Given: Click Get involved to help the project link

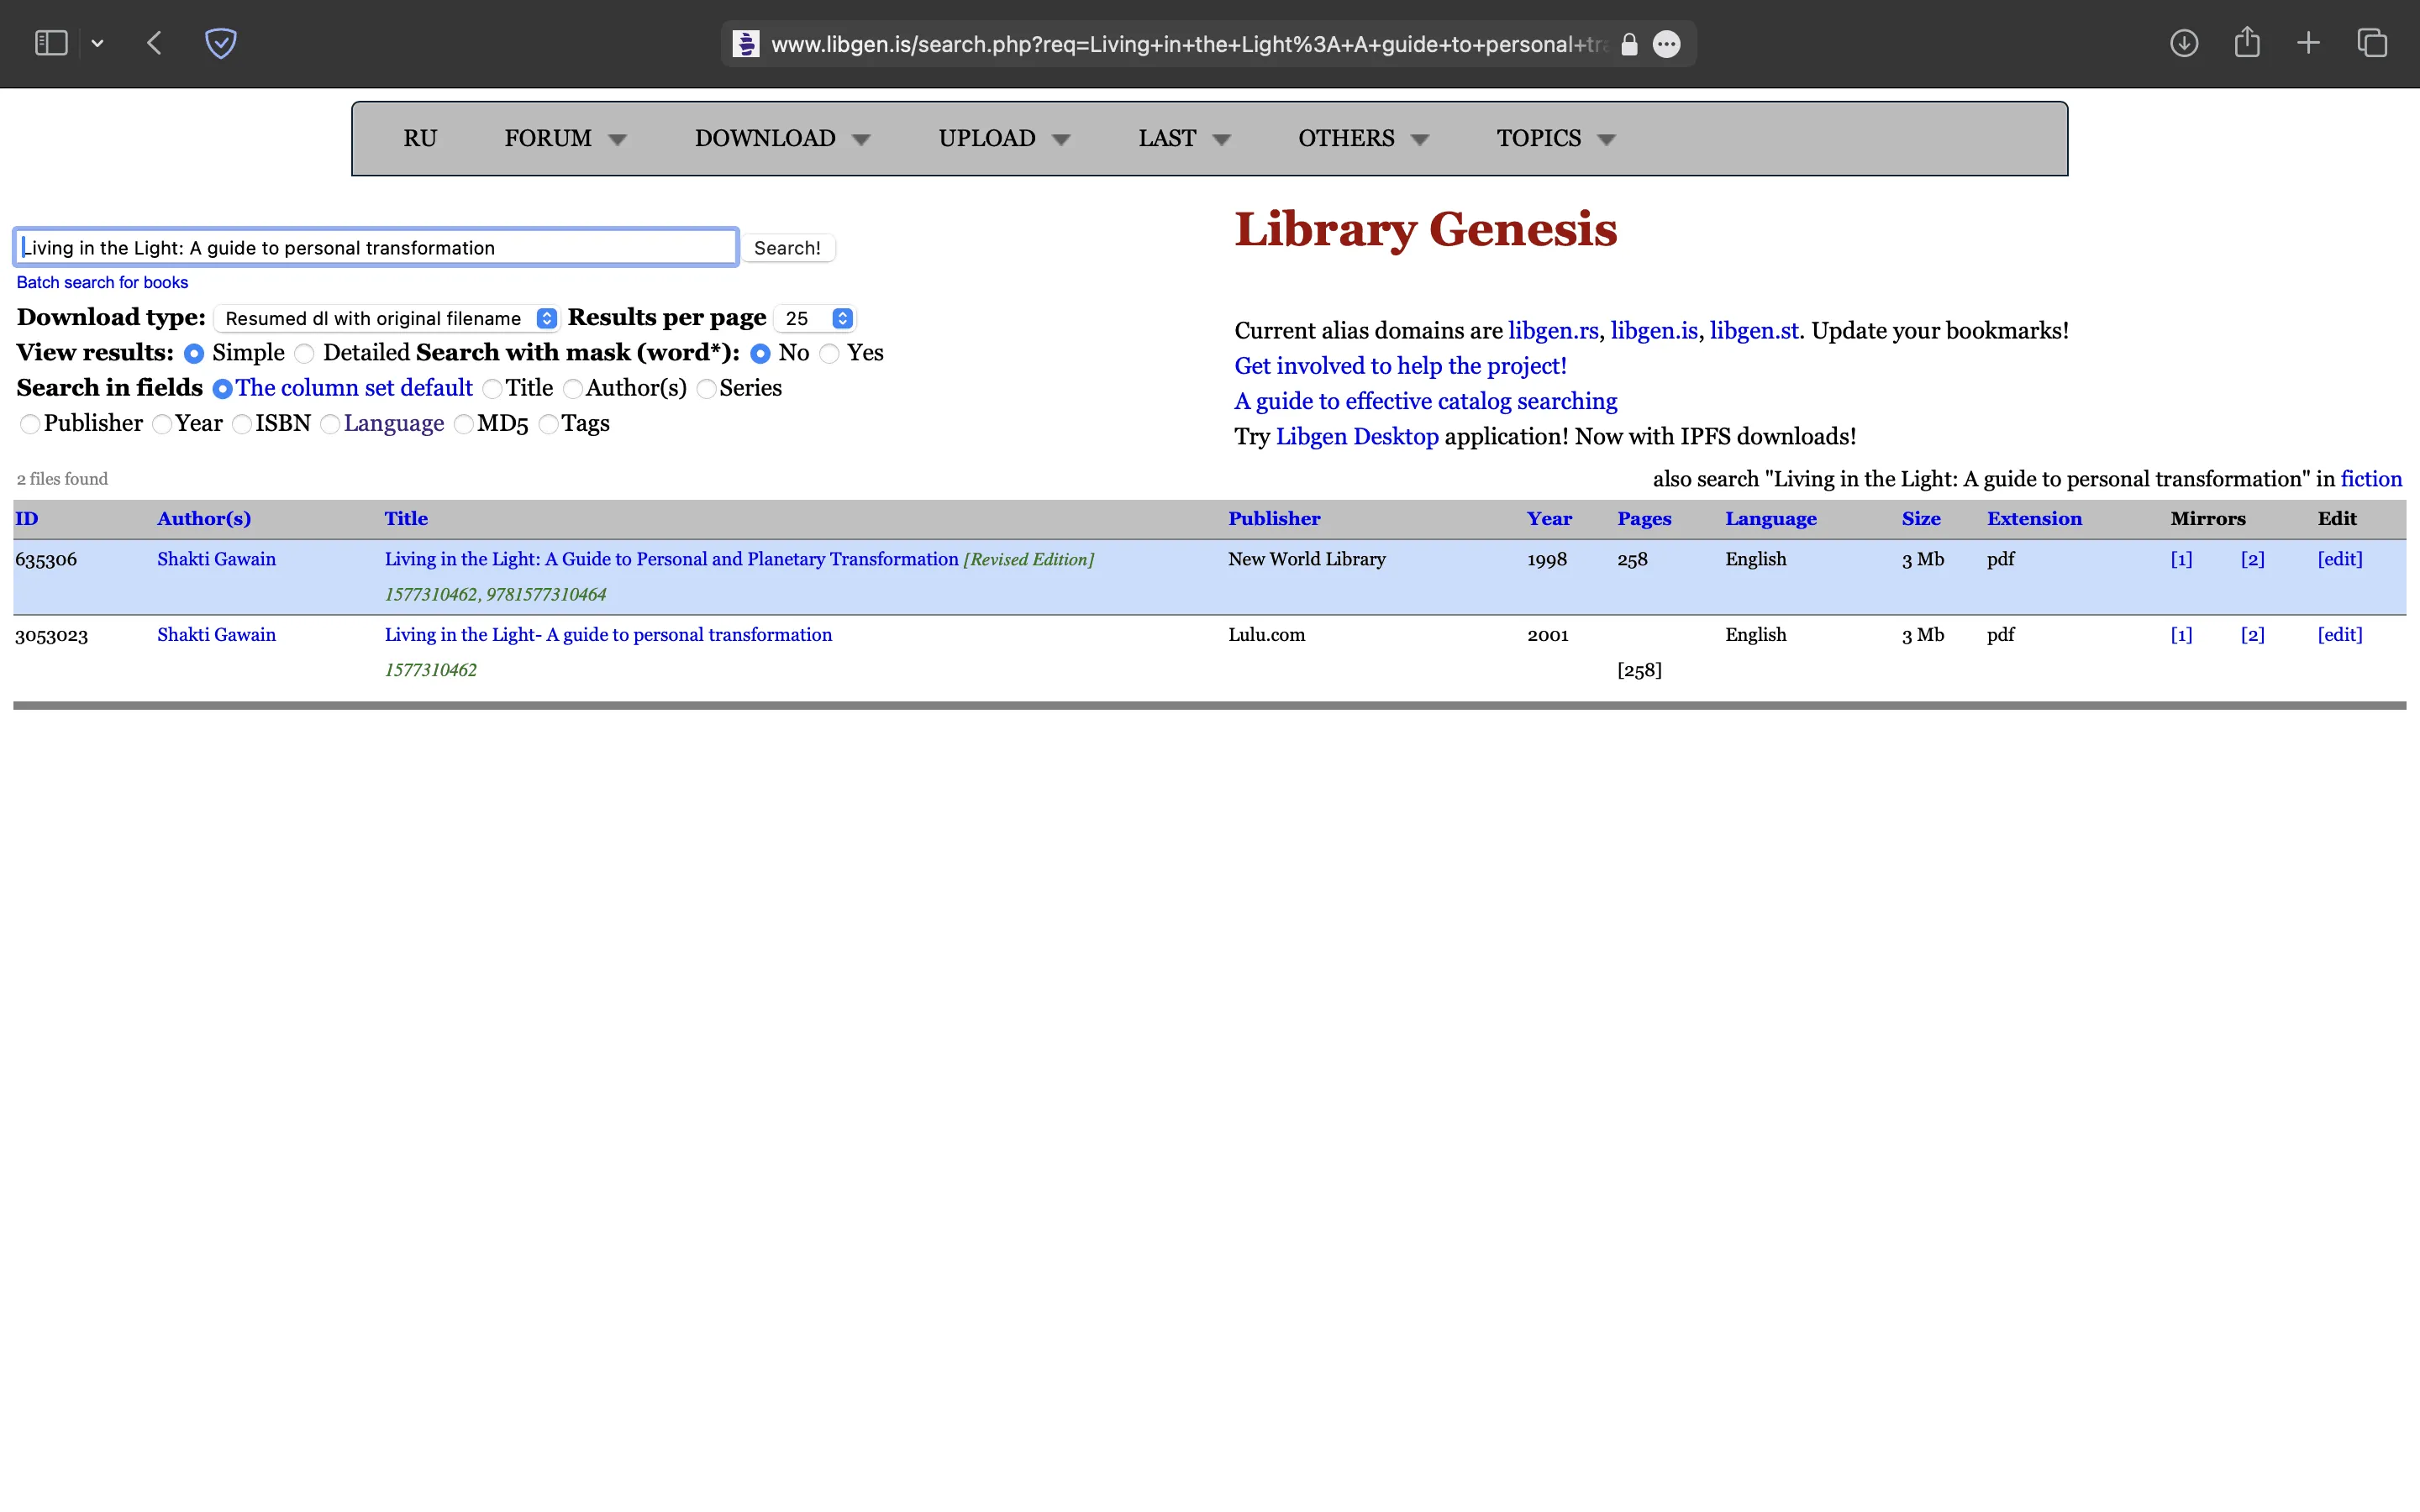Looking at the screenshot, I should pos(1401,364).
